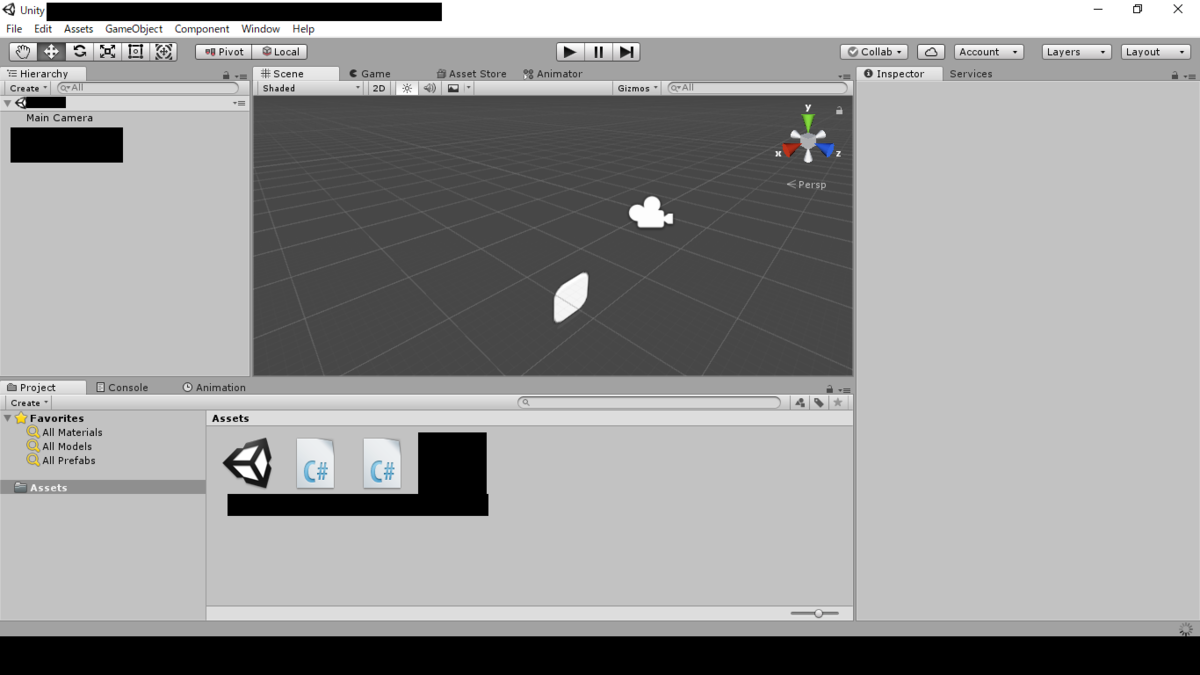Image resolution: width=1200 pixels, height=675 pixels.
Task: Select the Hand tool
Action: pos(23,52)
